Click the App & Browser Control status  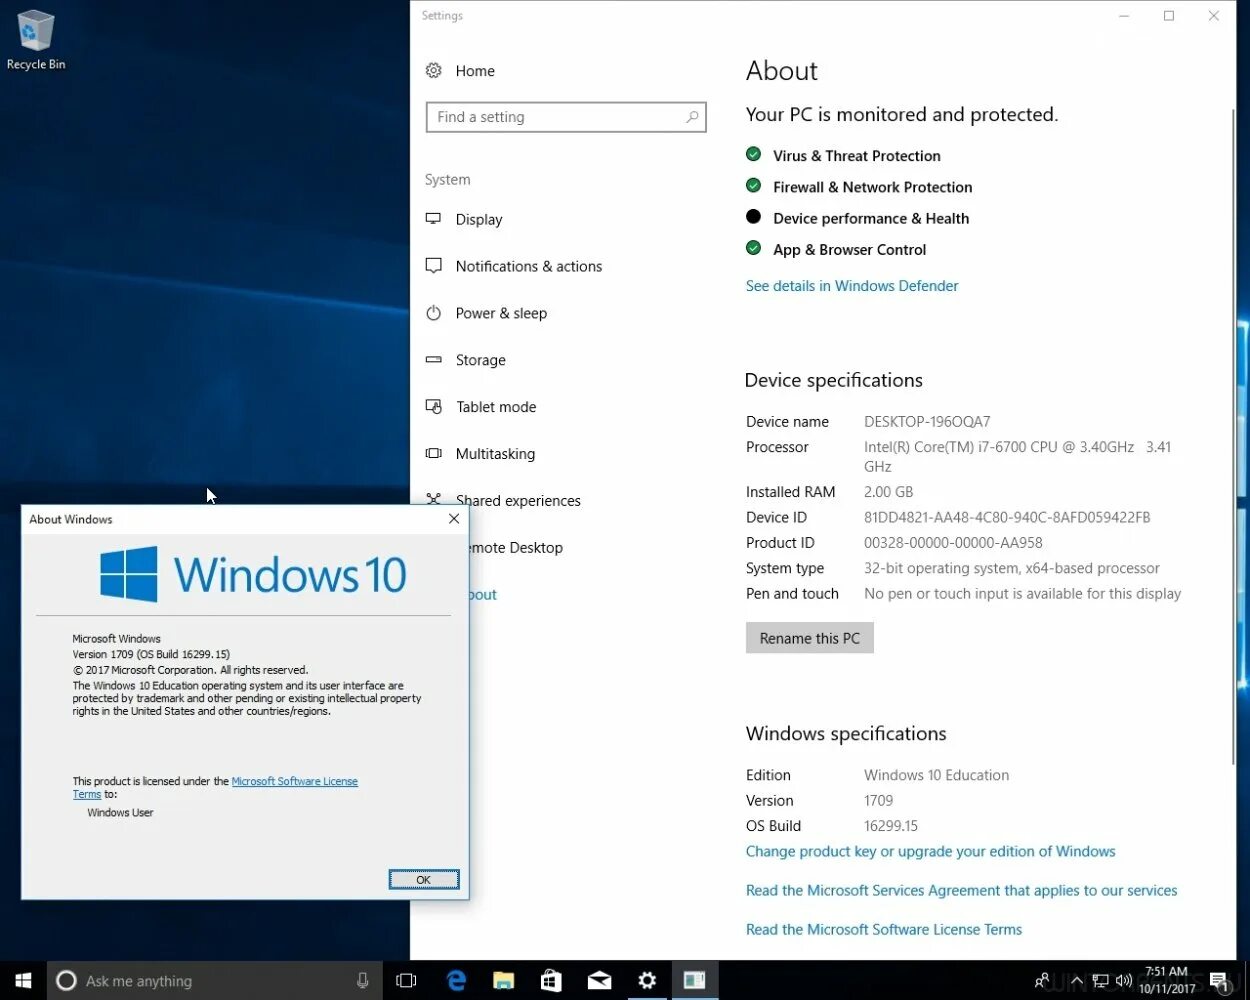[x=849, y=250]
